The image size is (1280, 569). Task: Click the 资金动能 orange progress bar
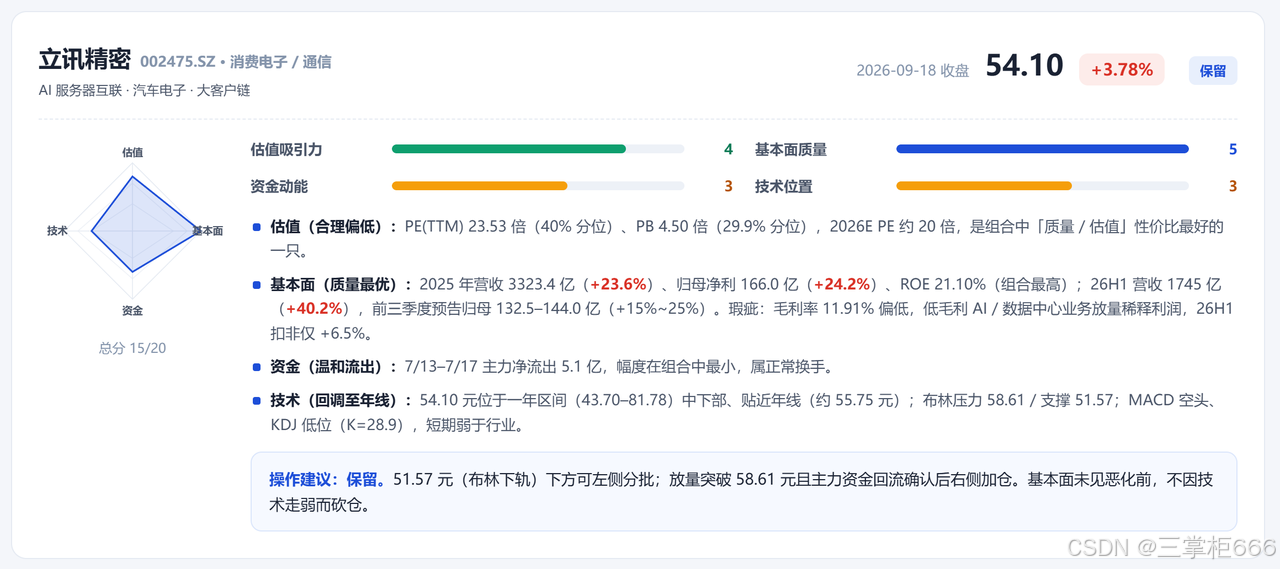click(538, 186)
